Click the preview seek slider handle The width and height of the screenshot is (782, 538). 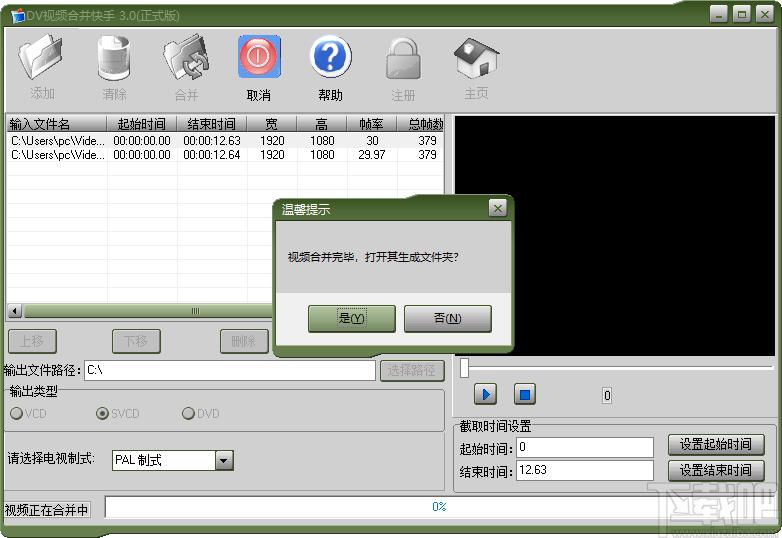(x=464, y=367)
